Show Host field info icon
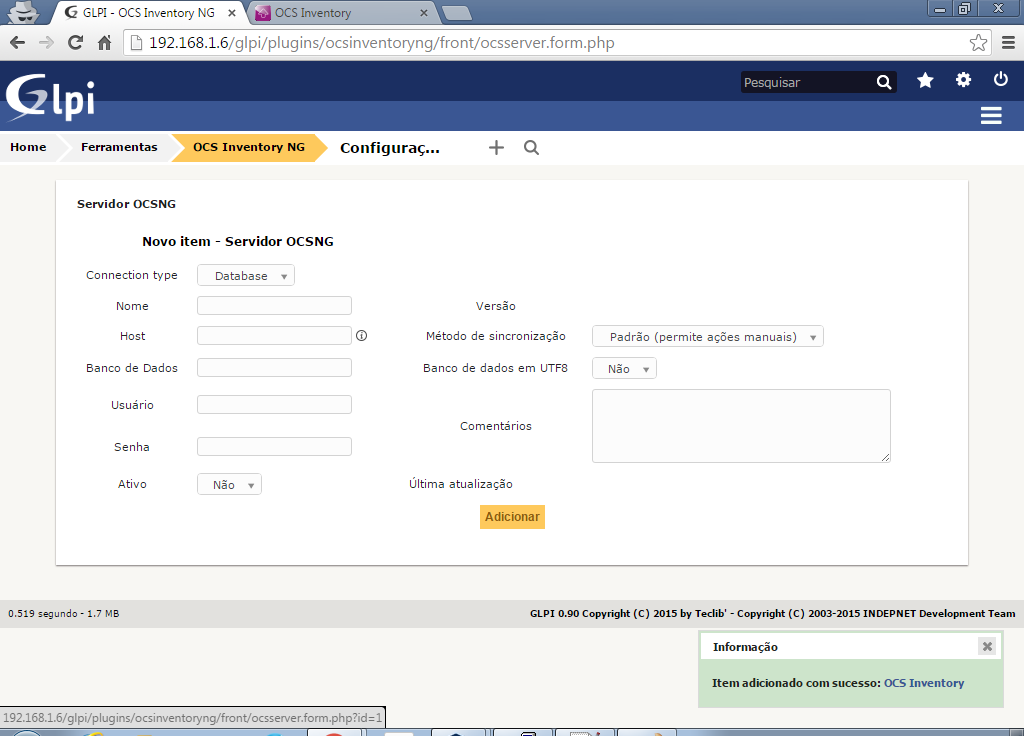Viewport: 1024px width, 736px height. [361, 336]
